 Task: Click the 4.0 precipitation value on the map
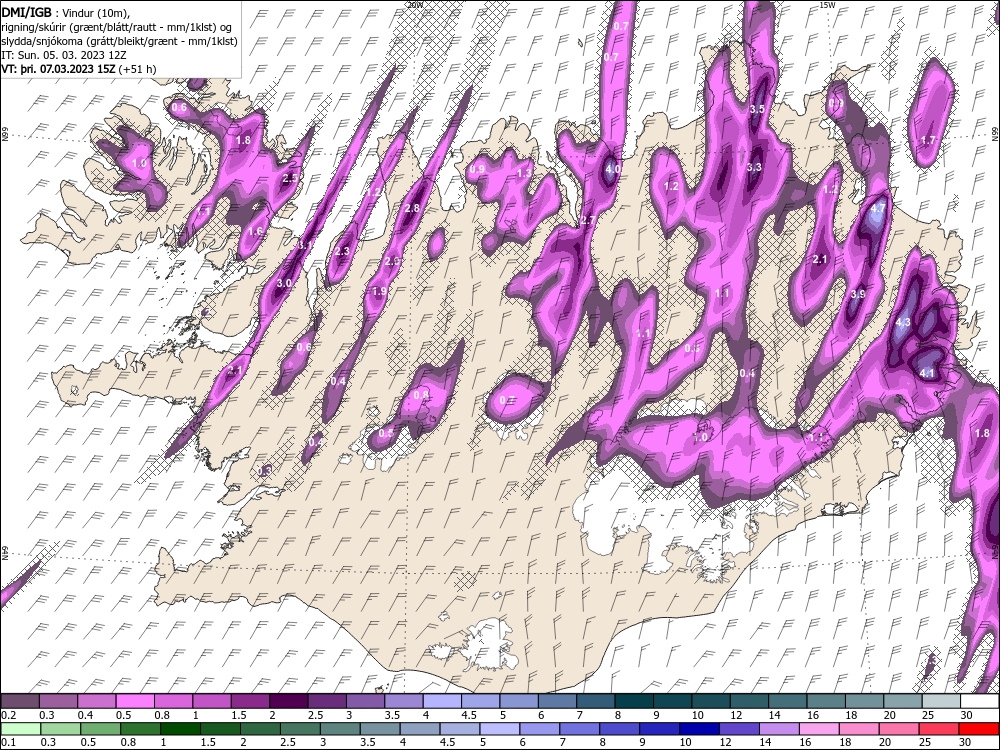coord(614,169)
